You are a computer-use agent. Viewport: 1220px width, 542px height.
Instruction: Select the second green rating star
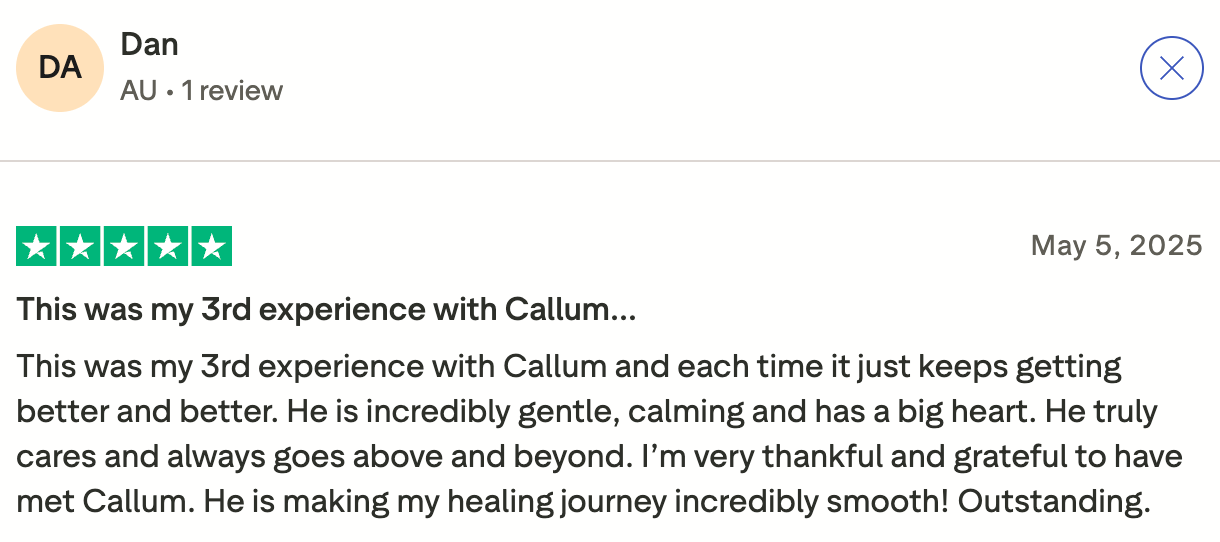tap(81, 247)
